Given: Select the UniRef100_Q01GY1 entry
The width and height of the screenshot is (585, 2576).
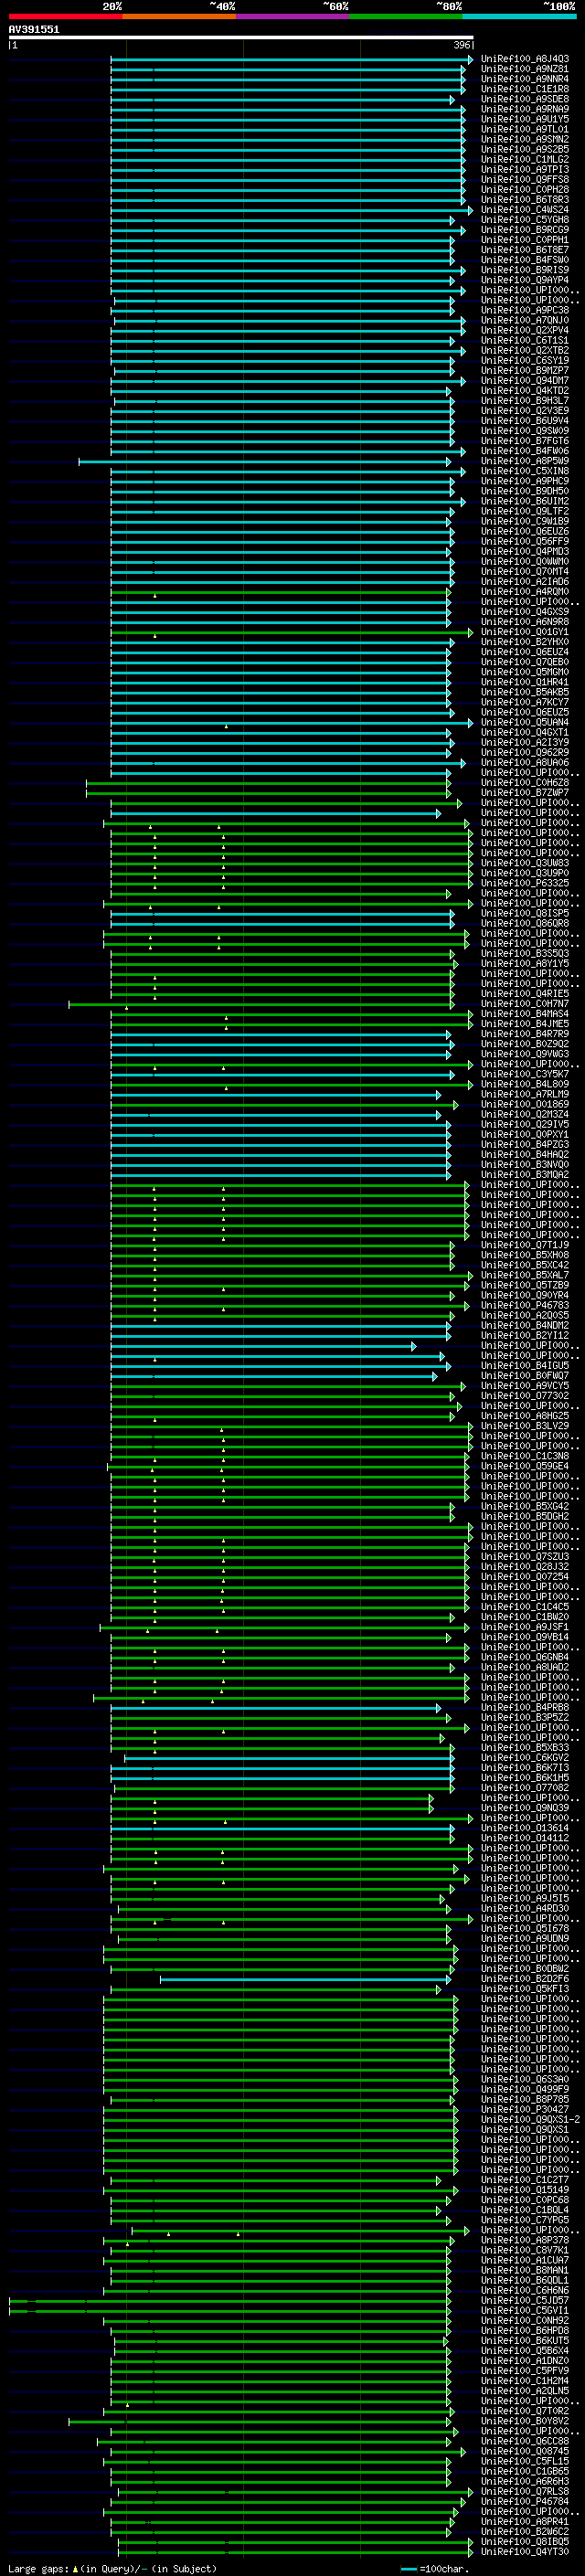Looking at the screenshot, I should (x=525, y=632).
